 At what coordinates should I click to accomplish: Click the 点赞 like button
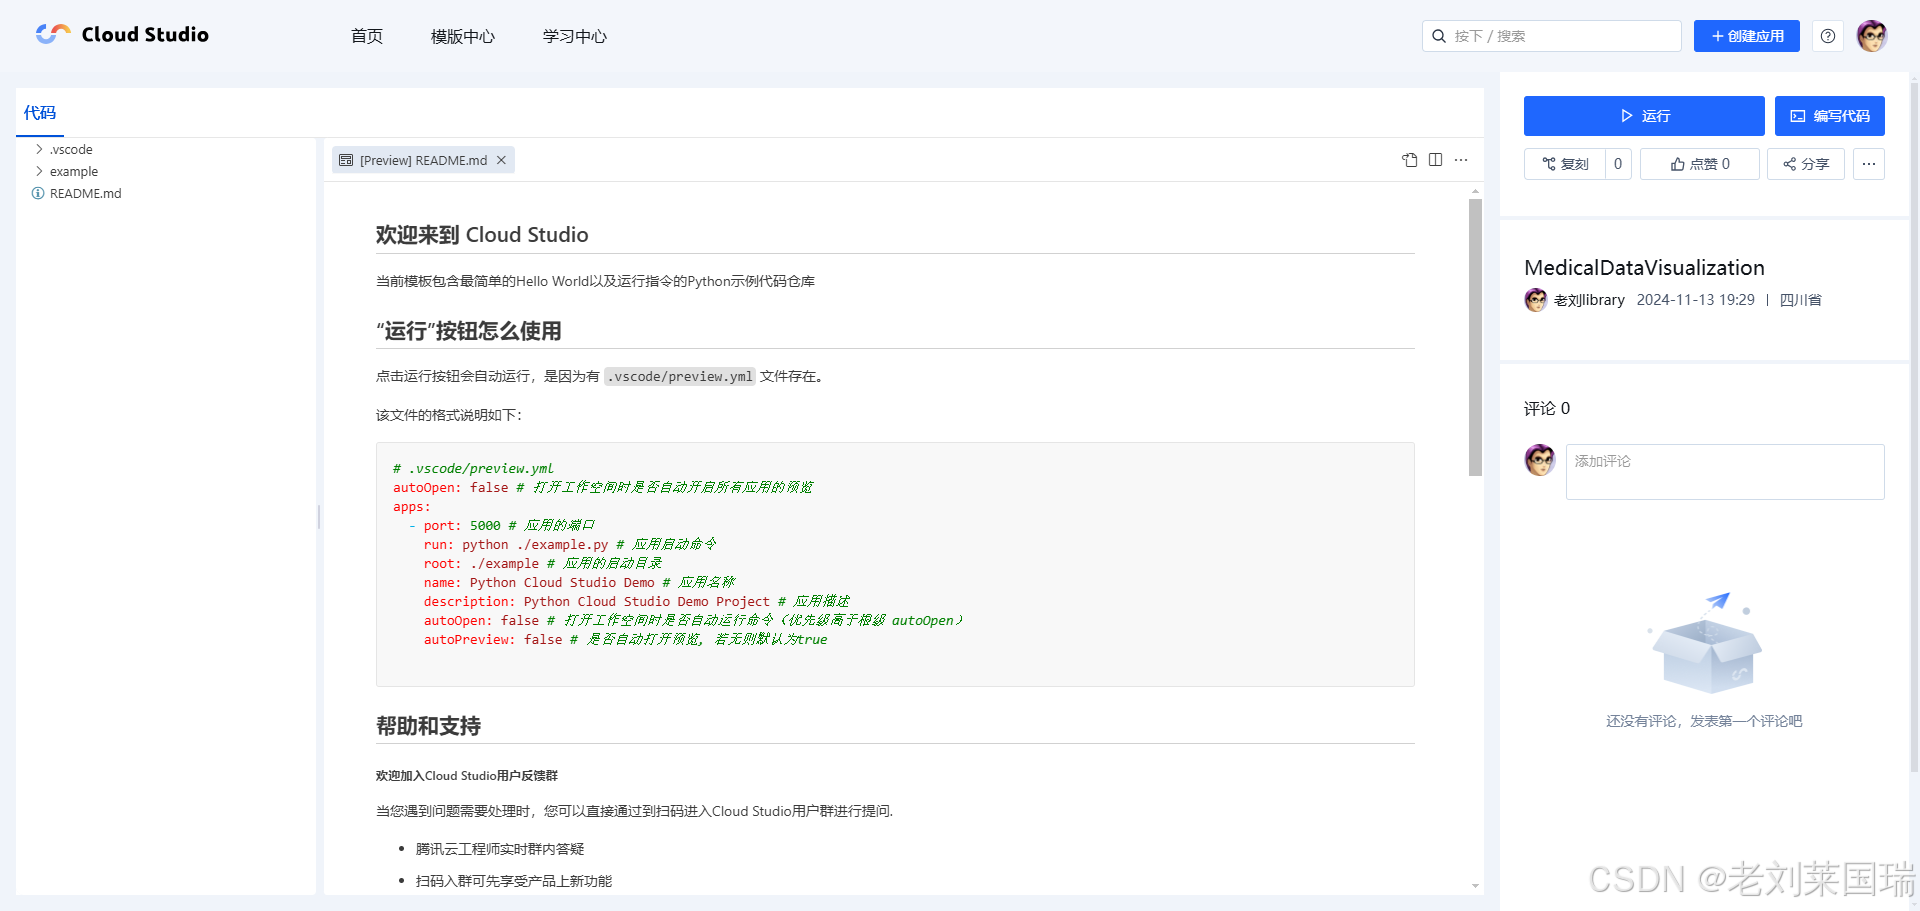tap(1700, 164)
